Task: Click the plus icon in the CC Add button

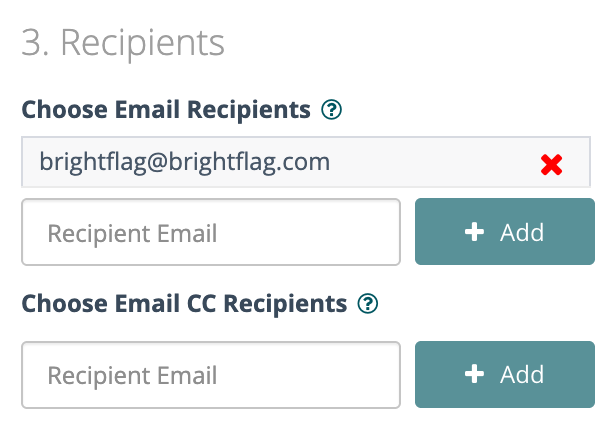Action: pyautogui.click(x=474, y=375)
